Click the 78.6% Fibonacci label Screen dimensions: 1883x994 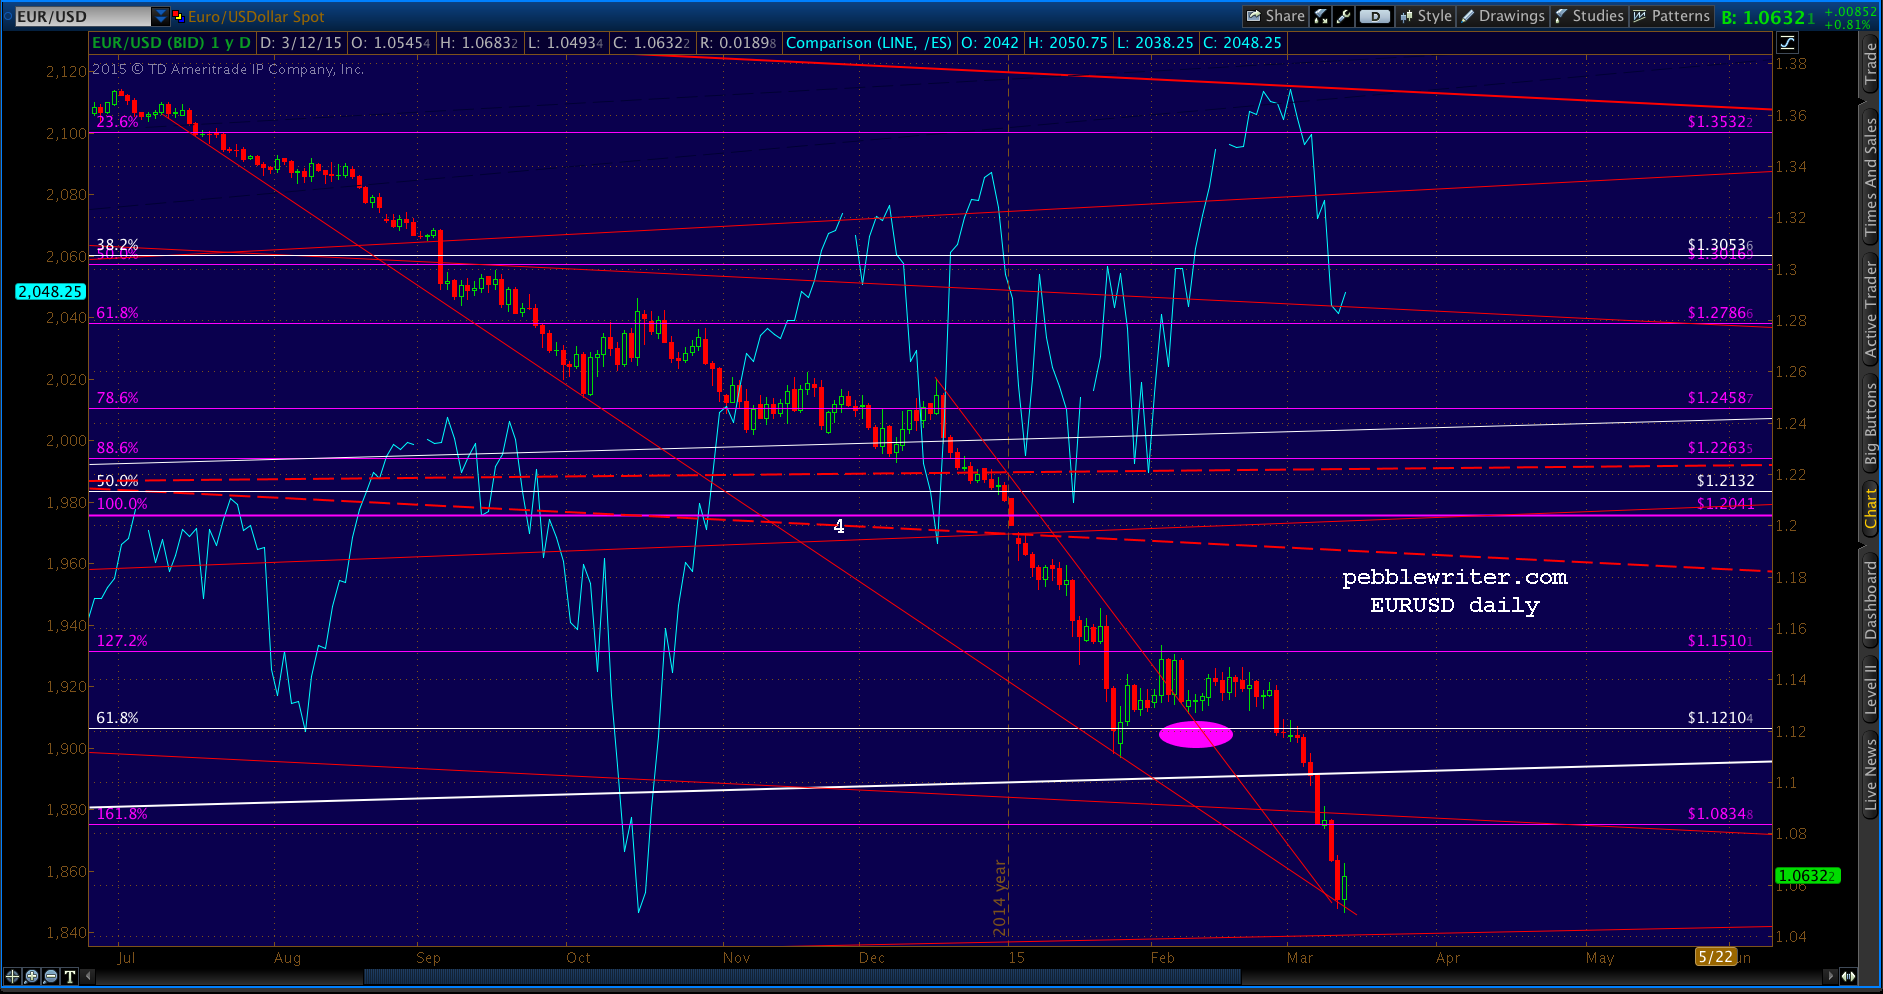click(118, 398)
